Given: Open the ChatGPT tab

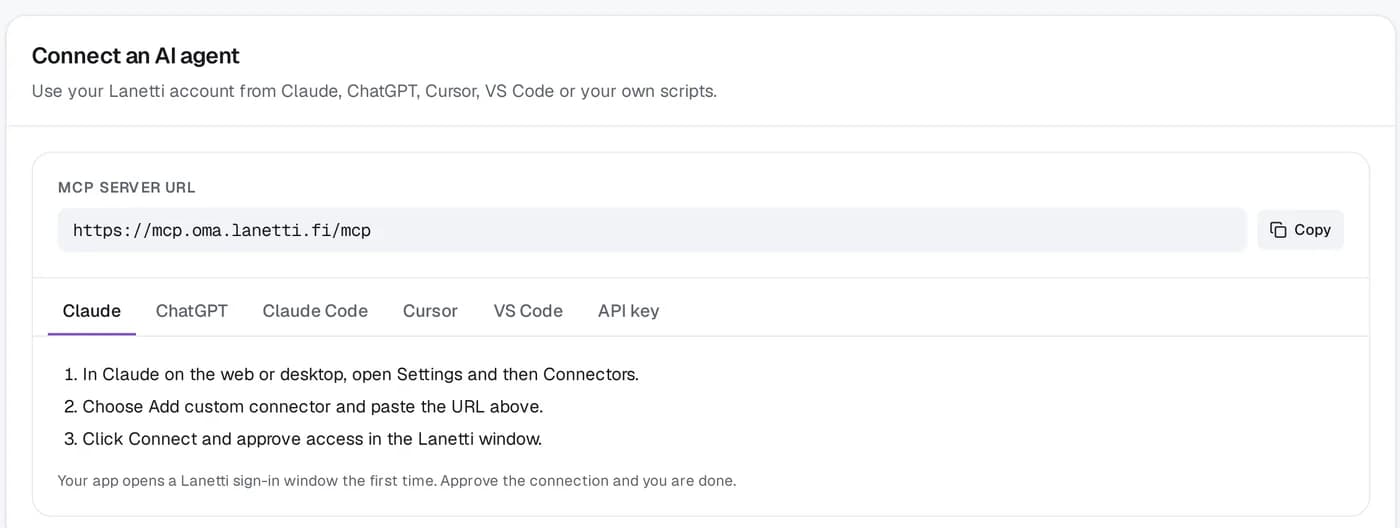Looking at the screenshot, I should click(x=192, y=311).
